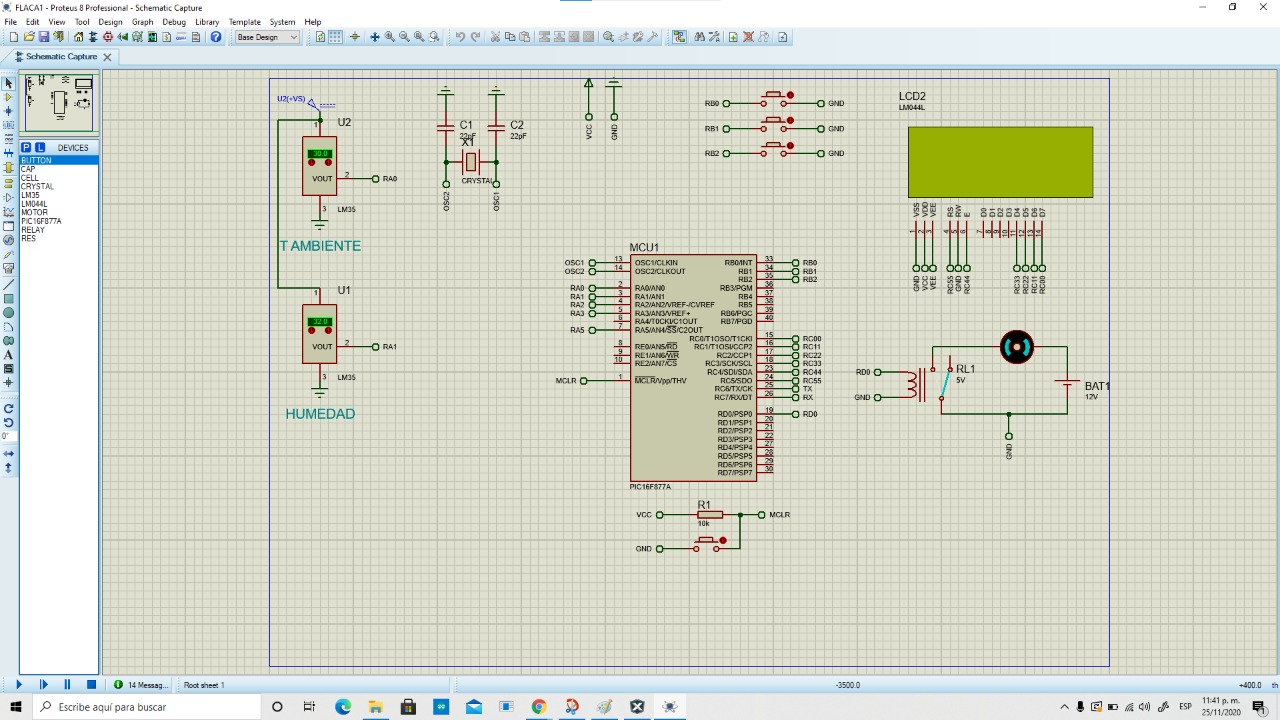1280x720 pixels.
Task: Toggle the grid display icon
Action: [335, 37]
